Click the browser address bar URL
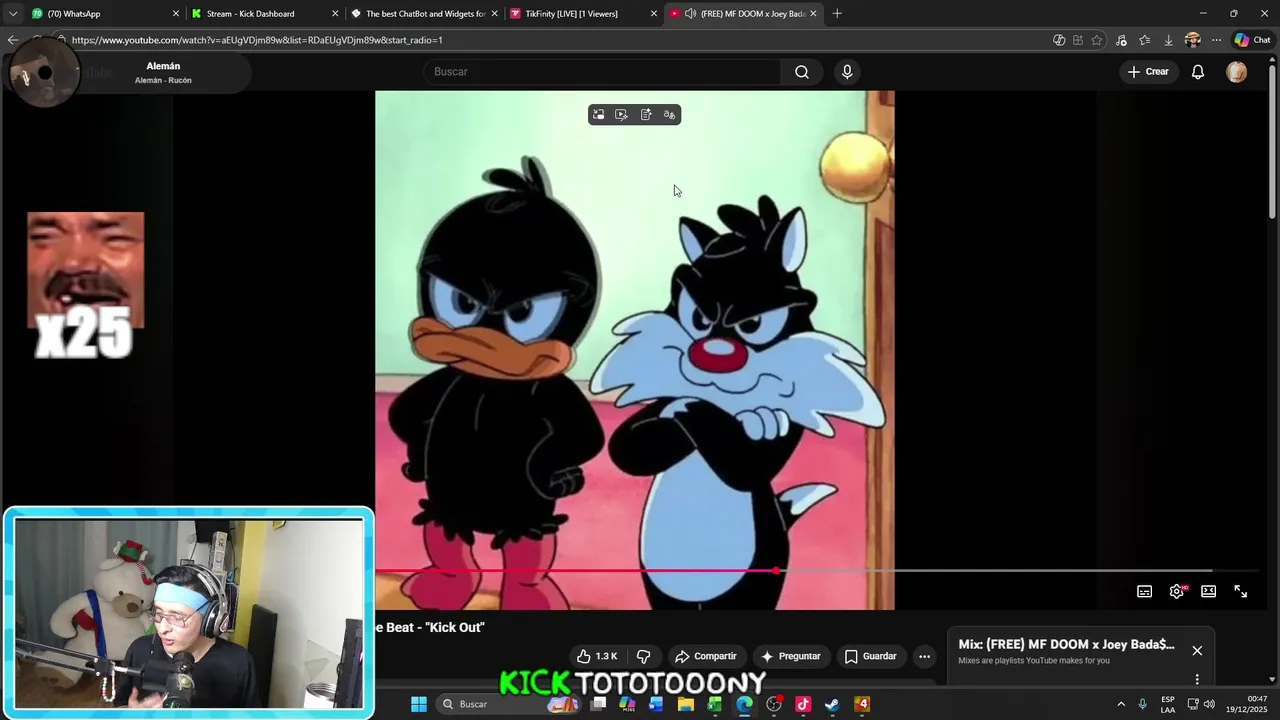This screenshot has width=1280, height=720. pyautogui.click(x=257, y=40)
